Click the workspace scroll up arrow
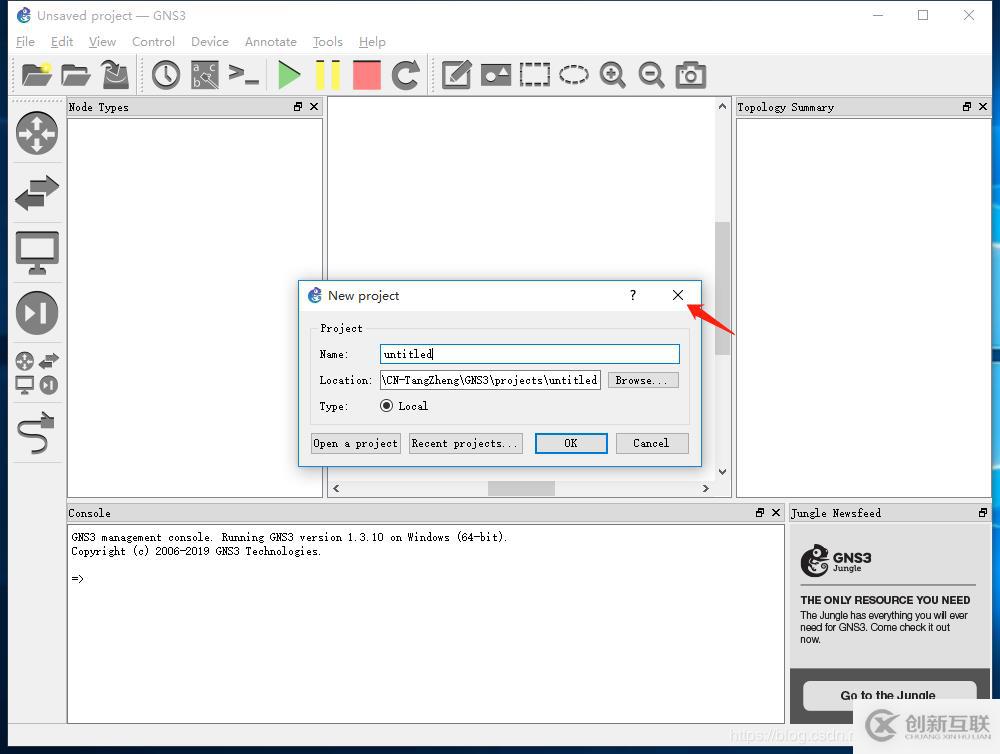1000x754 pixels. [x=722, y=107]
